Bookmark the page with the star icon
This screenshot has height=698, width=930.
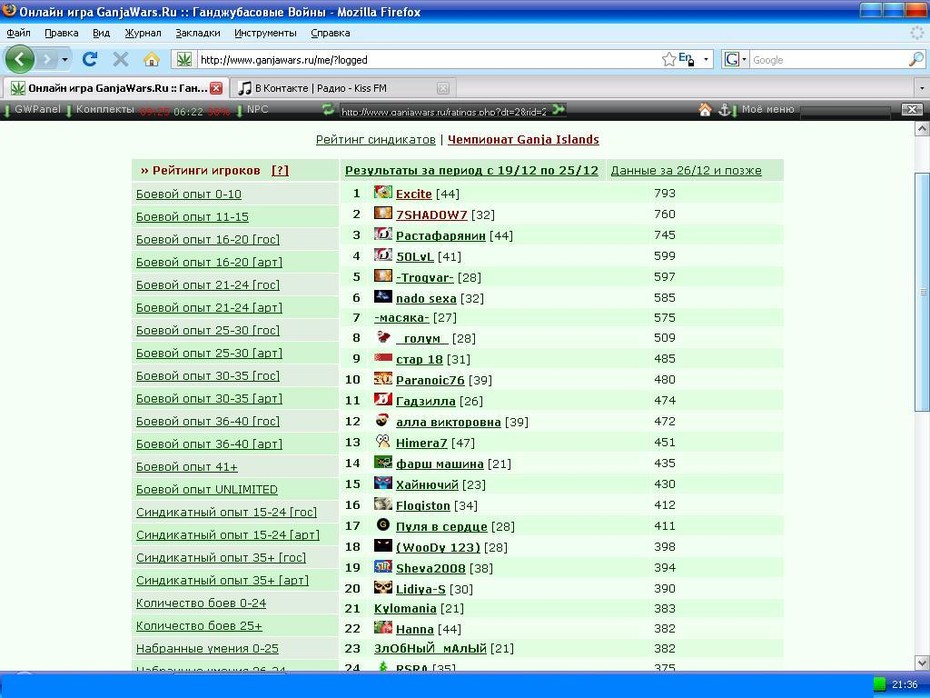pyautogui.click(x=668, y=59)
